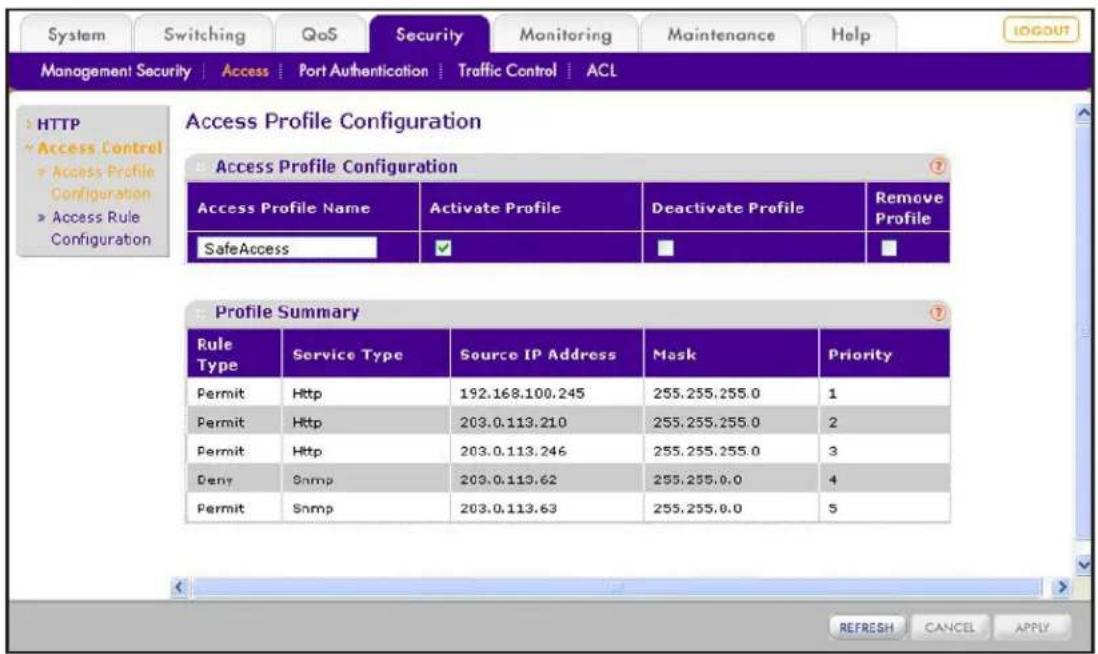Open Port Authentication submenu
1098x654 pixels.
point(363,71)
